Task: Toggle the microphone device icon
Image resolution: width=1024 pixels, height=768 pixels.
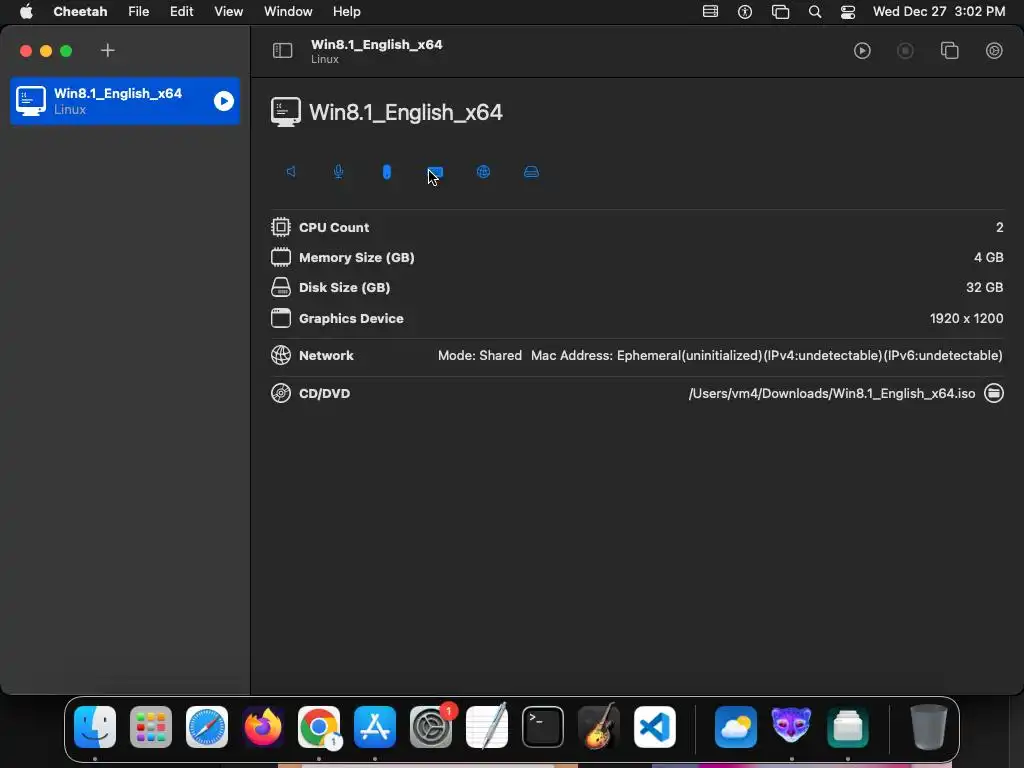Action: click(338, 172)
